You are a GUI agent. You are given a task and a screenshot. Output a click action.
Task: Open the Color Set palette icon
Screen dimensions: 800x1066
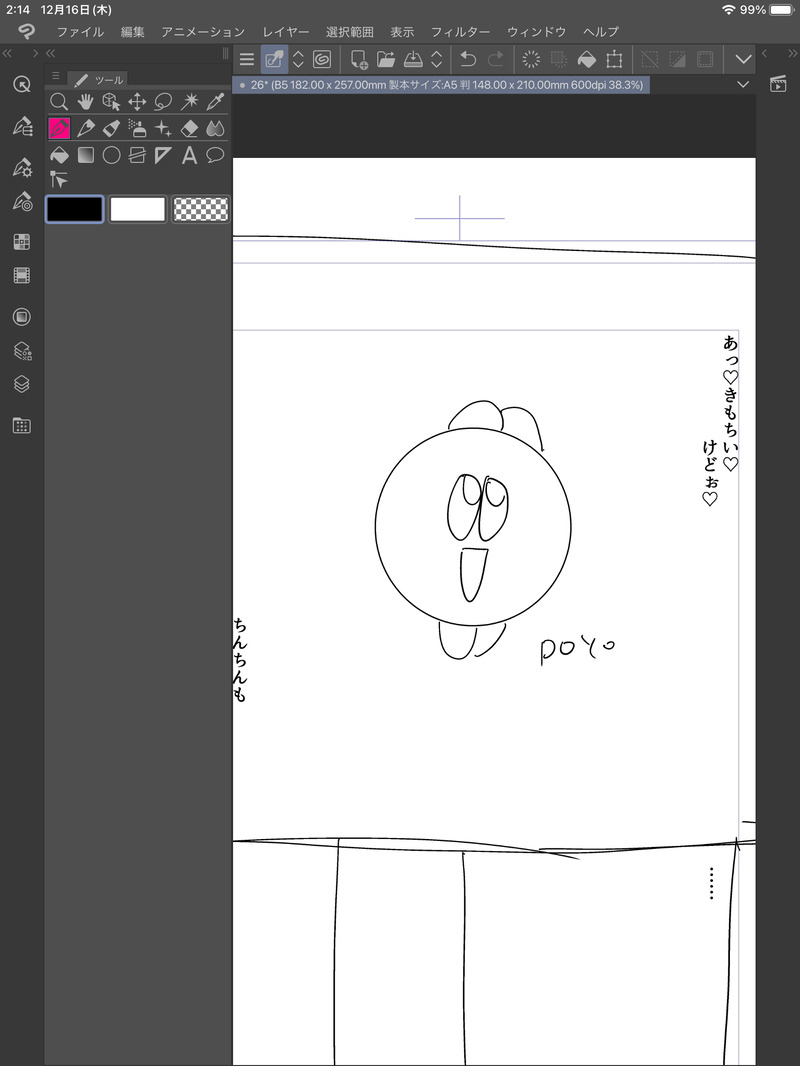click(x=22, y=241)
